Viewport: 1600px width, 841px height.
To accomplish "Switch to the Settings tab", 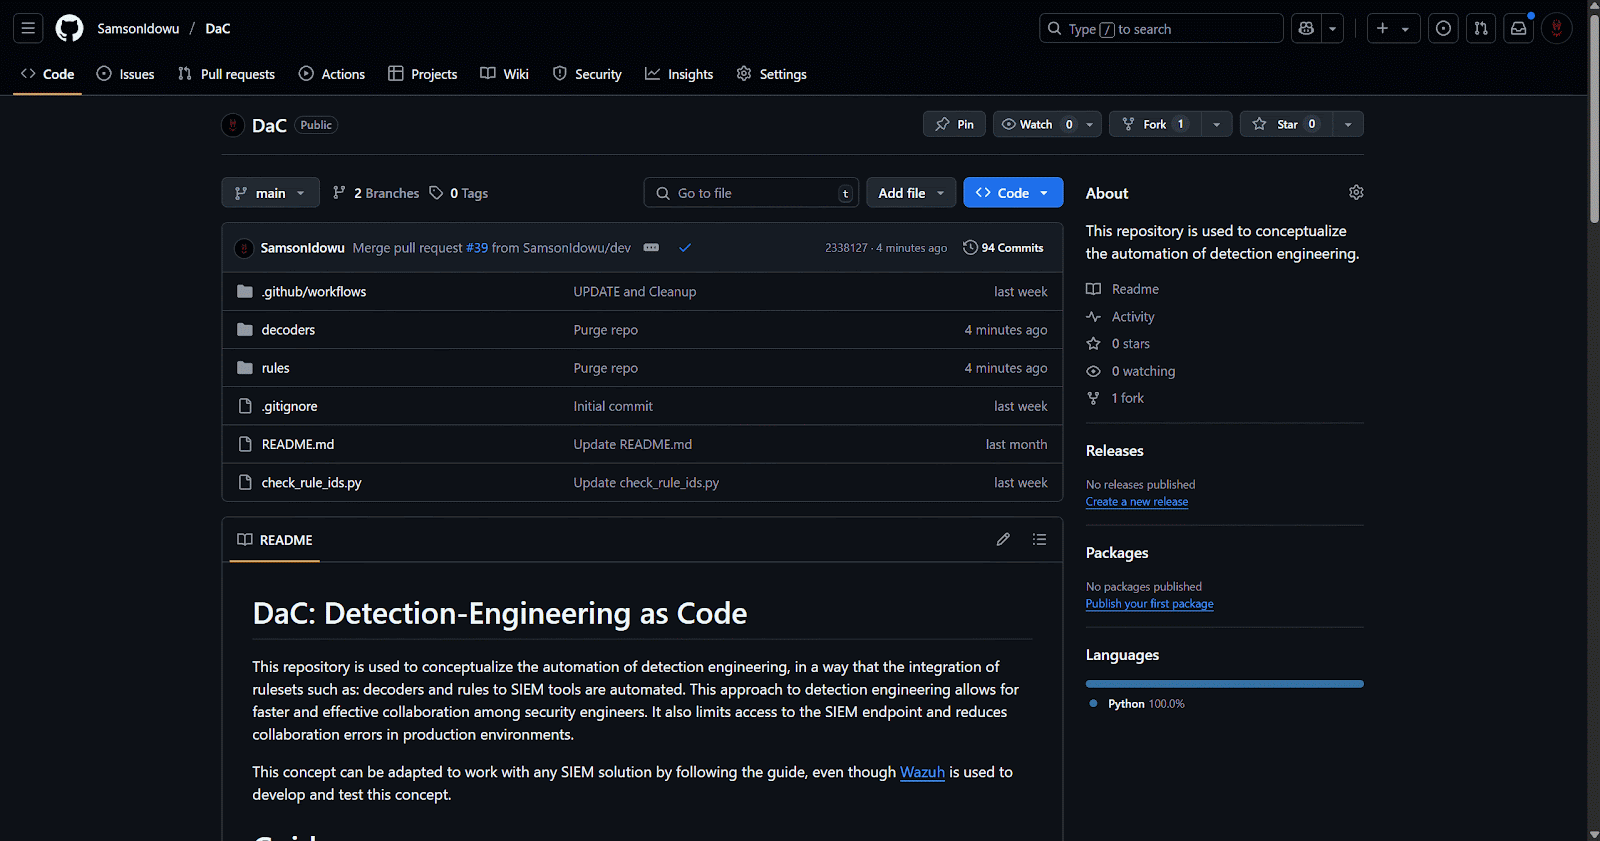I will (771, 74).
